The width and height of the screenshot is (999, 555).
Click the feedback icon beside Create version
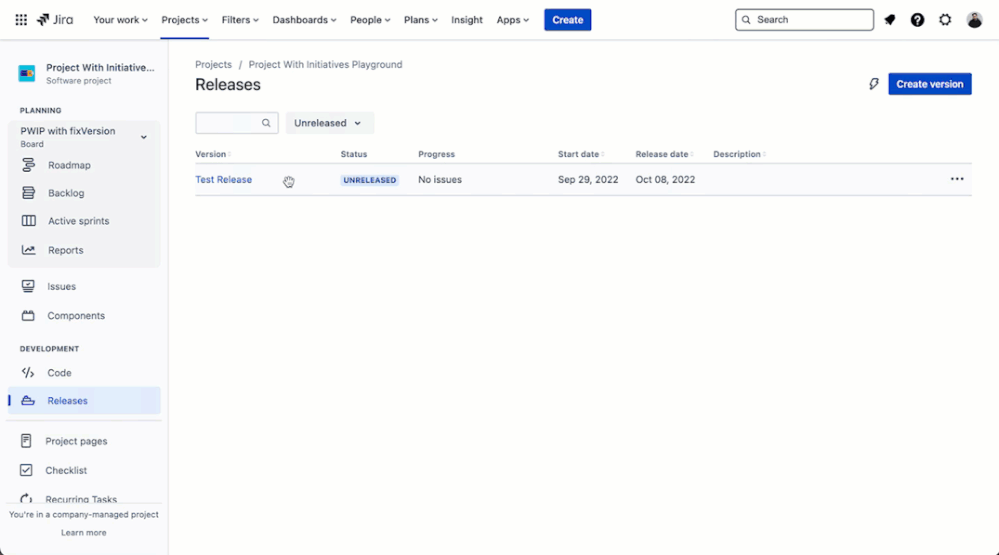[873, 84]
